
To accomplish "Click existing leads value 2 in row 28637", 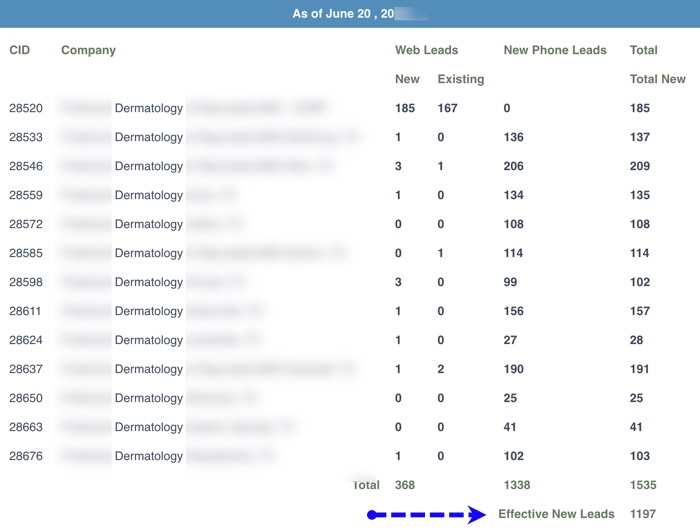I will 441,369.
